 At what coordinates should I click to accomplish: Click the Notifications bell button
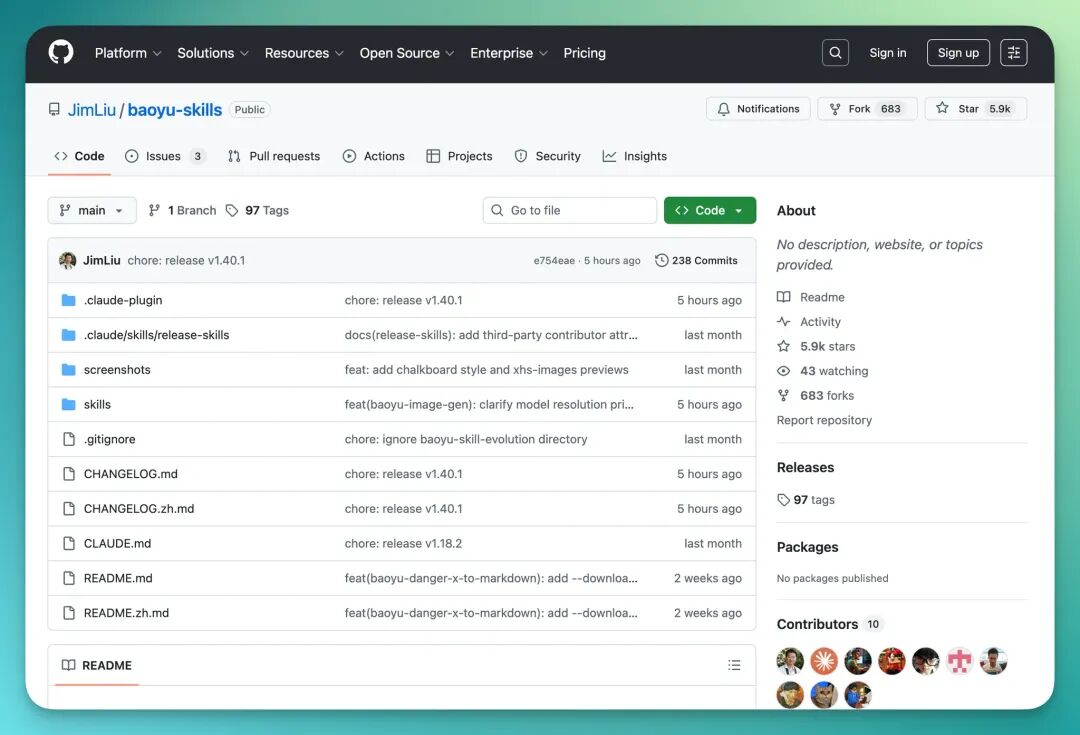click(758, 109)
